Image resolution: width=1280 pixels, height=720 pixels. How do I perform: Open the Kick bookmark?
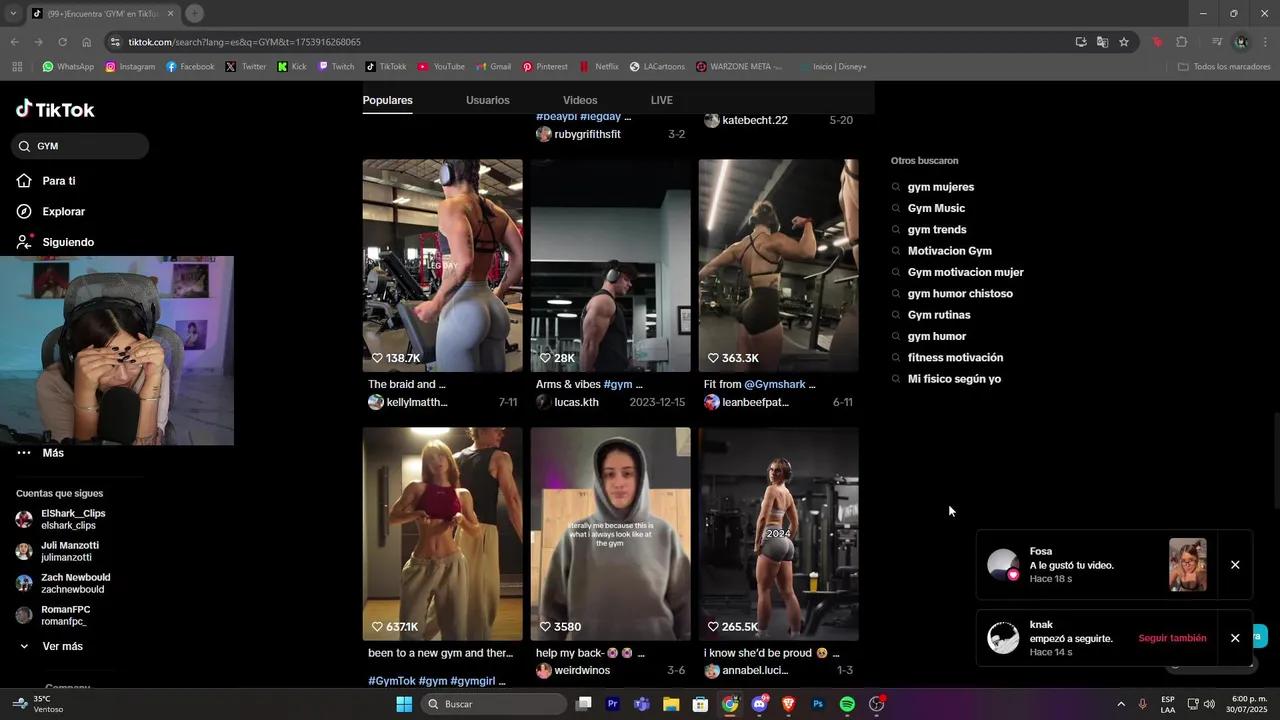(x=292, y=67)
